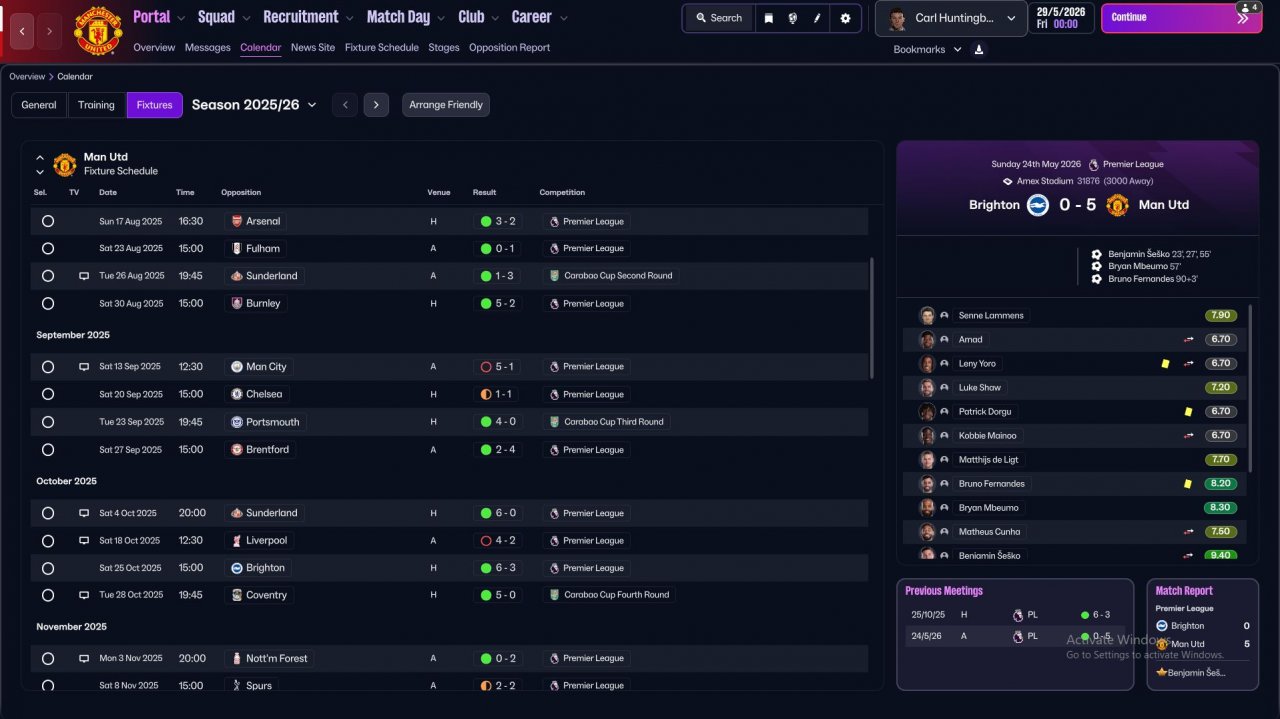The height and width of the screenshot is (719, 1280).
Task: Click the 25/10/25 previous meeting row
Action: [x=1015, y=615]
